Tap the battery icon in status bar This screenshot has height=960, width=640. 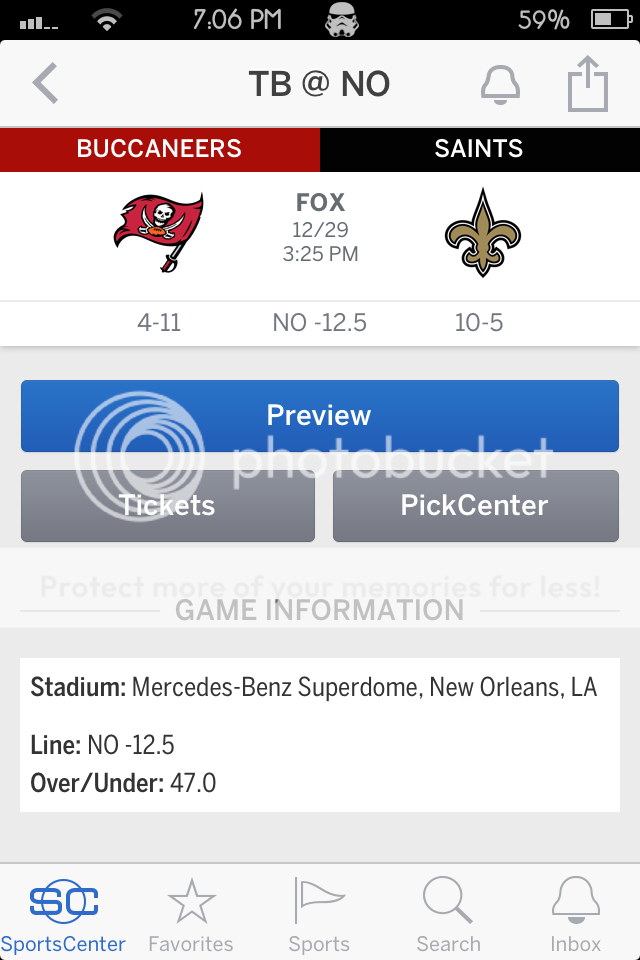(x=611, y=20)
